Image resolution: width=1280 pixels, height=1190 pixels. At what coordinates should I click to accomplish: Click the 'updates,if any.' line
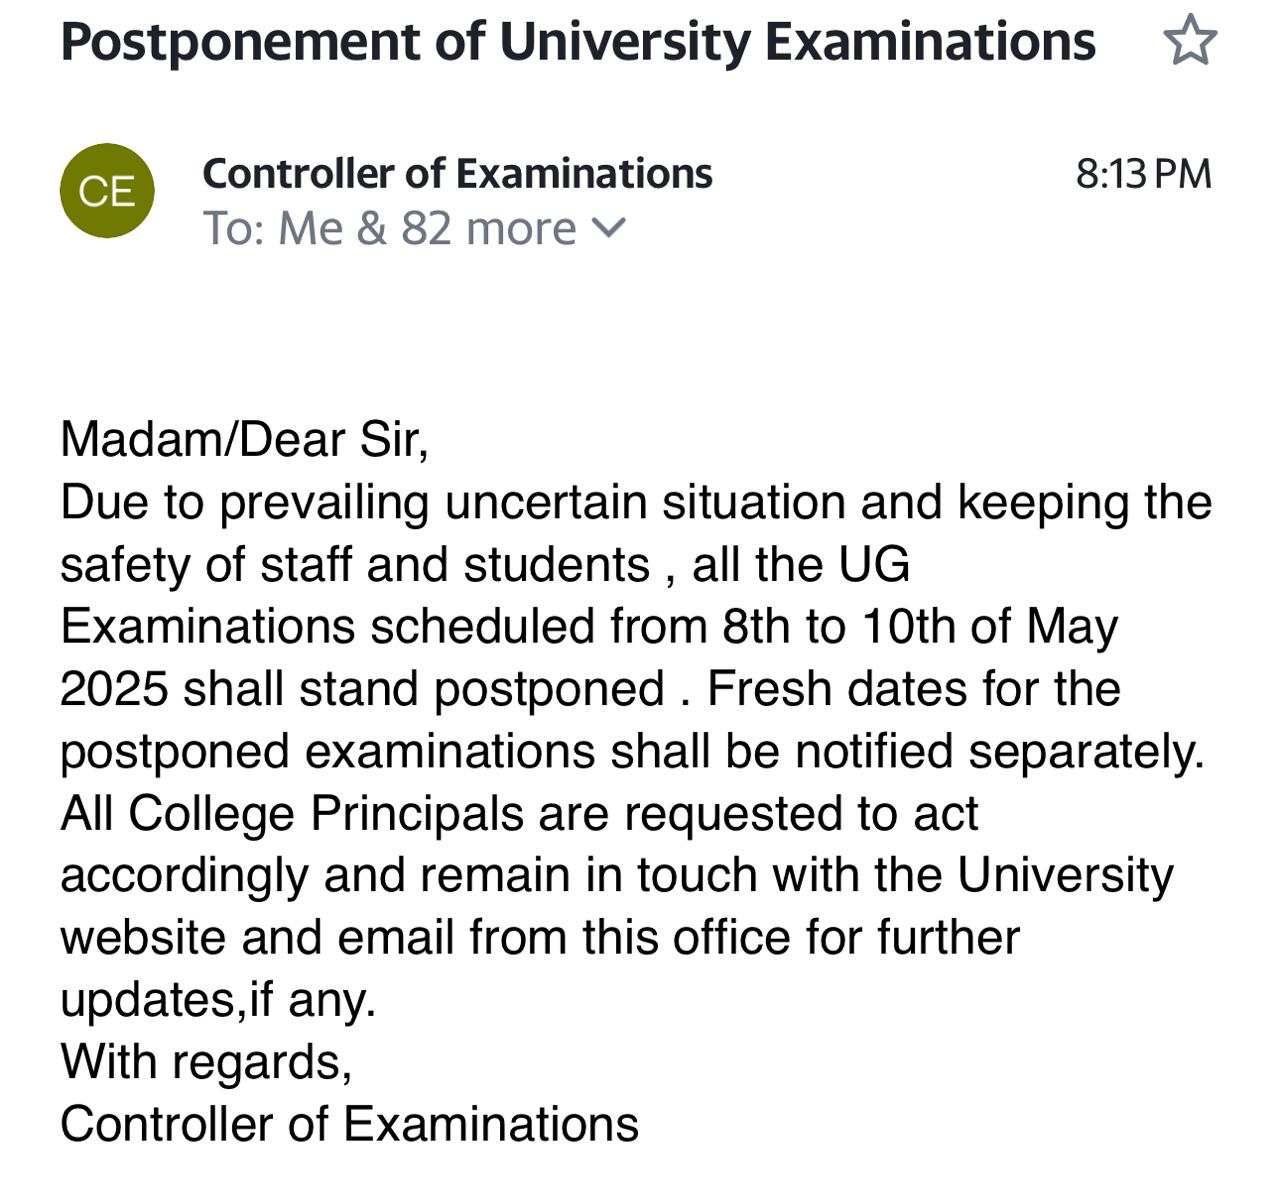pos(218,1000)
